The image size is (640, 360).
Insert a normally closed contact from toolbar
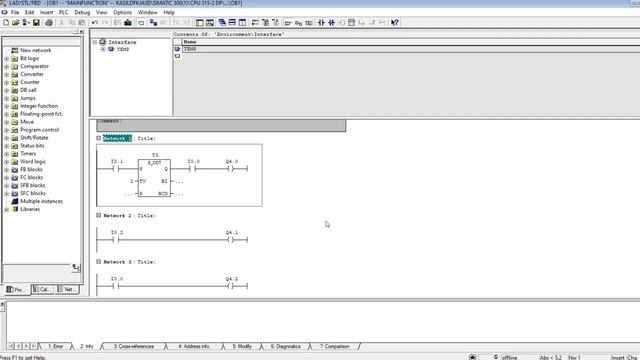[331, 22]
